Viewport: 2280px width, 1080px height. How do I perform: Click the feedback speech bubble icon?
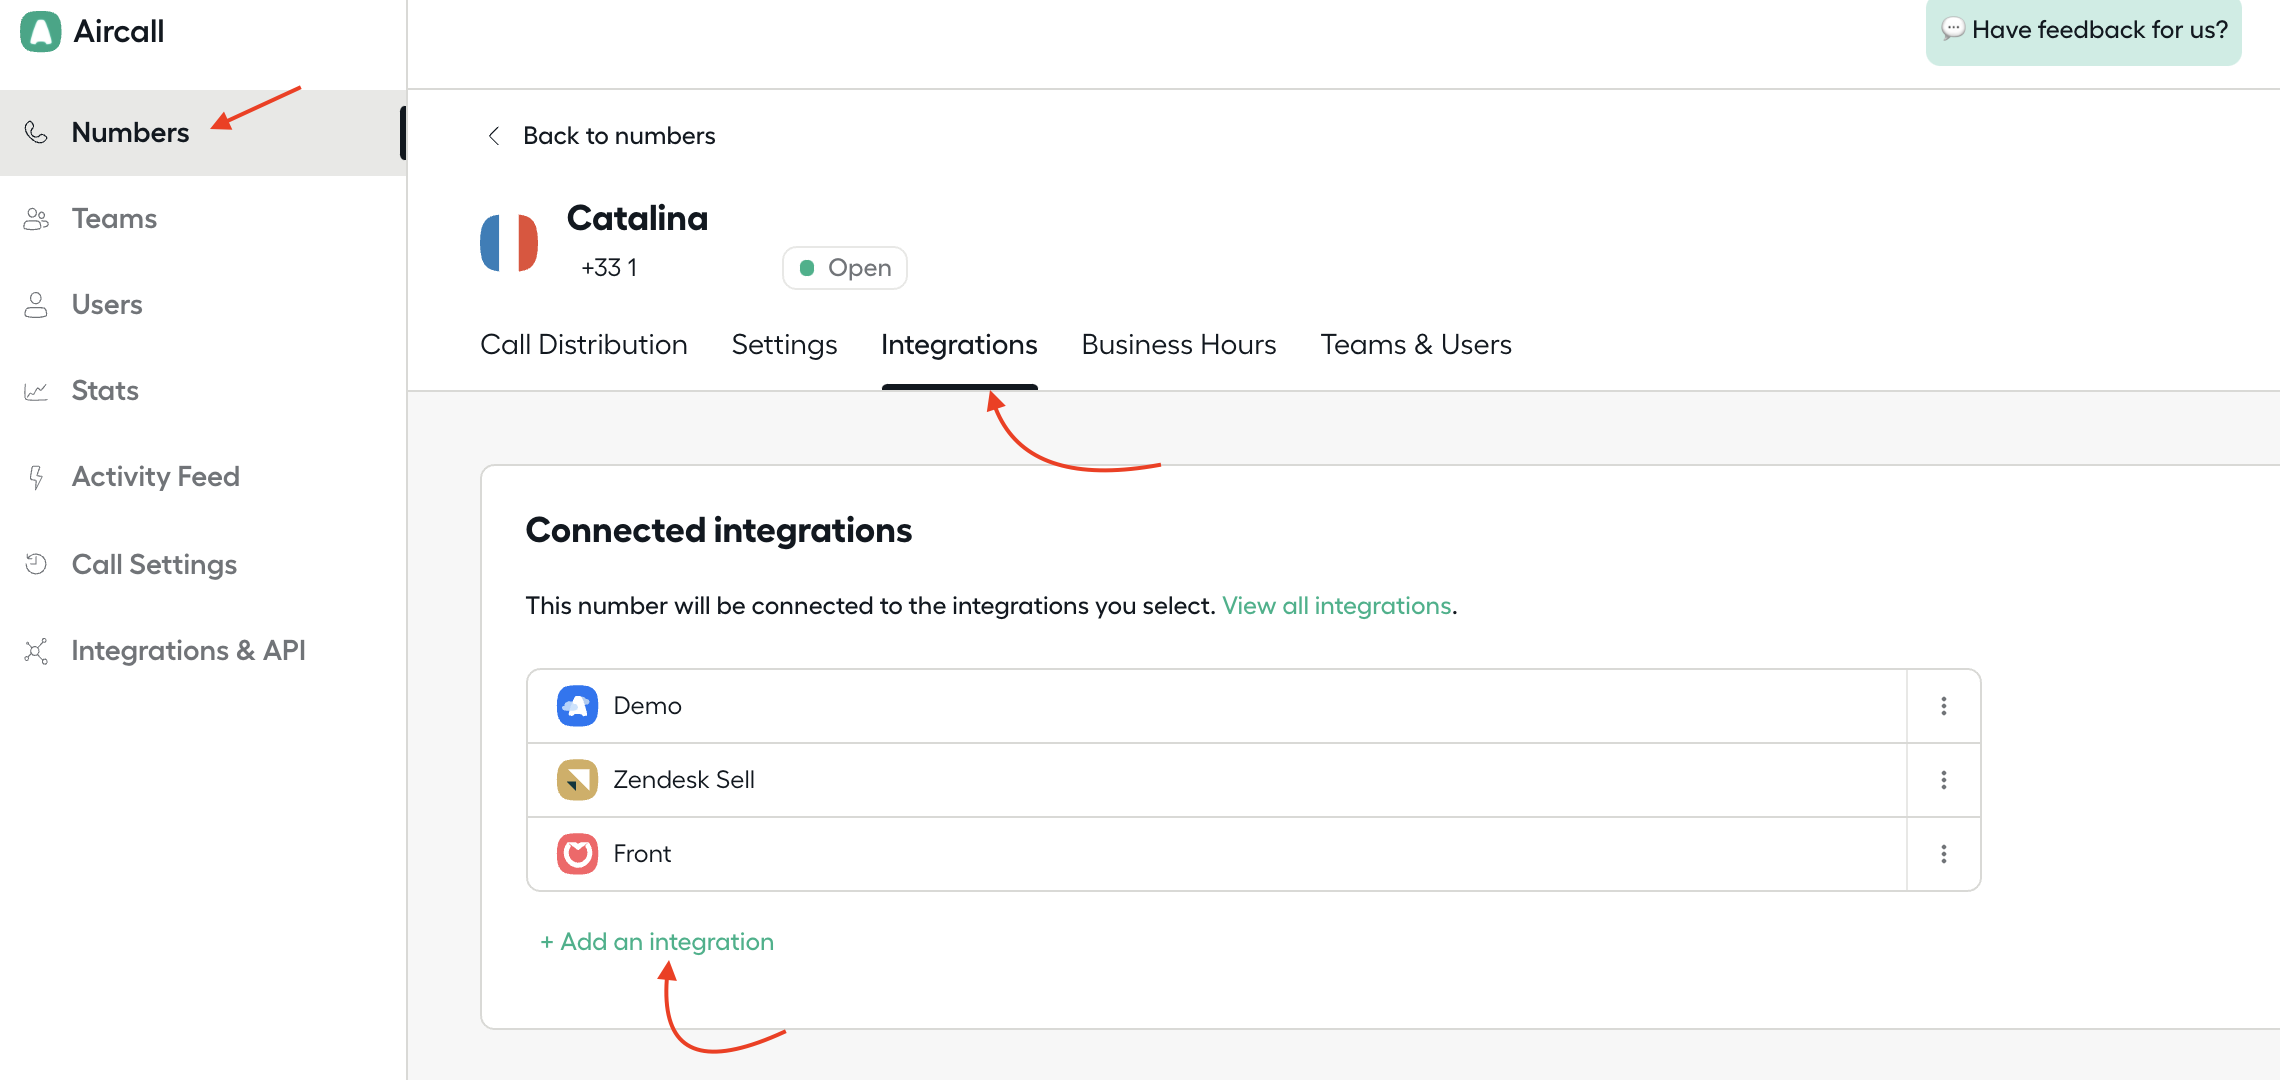pyautogui.click(x=1953, y=29)
